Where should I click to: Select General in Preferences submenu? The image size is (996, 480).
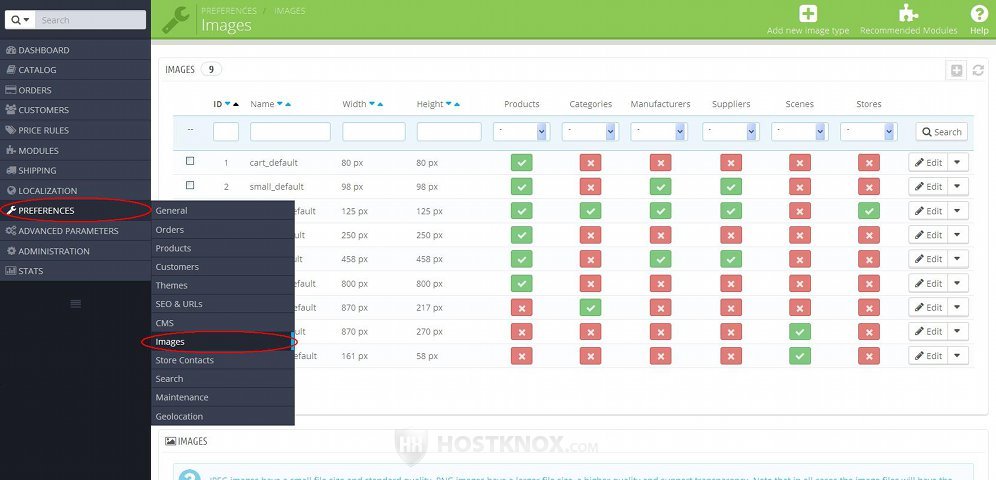click(222, 211)
